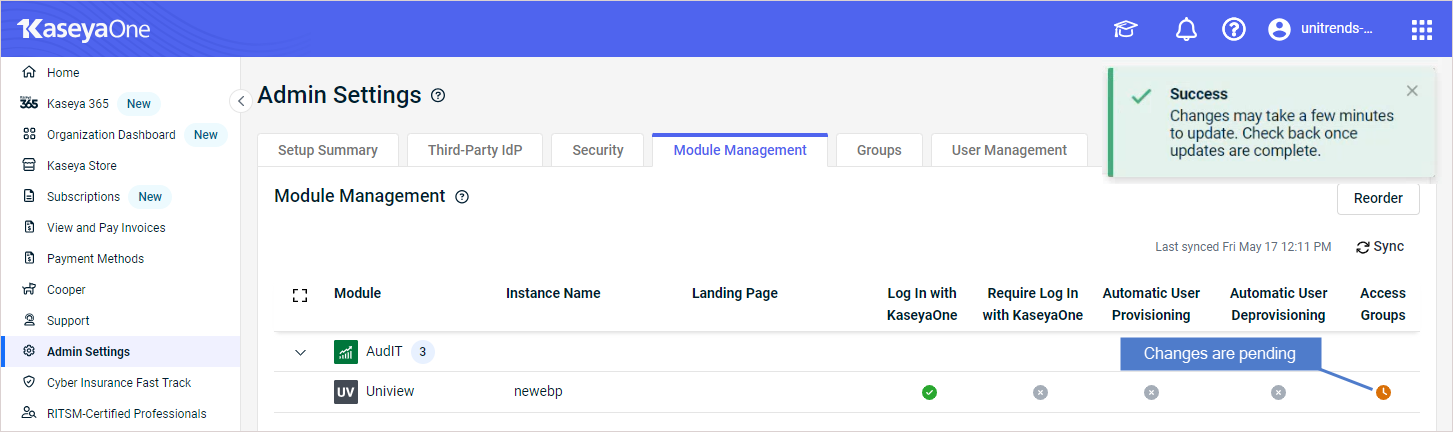Viewport: 1453px width, 432px height.
Task: Open the graduation cap training icon
Action: click(x=1126, y=30)
